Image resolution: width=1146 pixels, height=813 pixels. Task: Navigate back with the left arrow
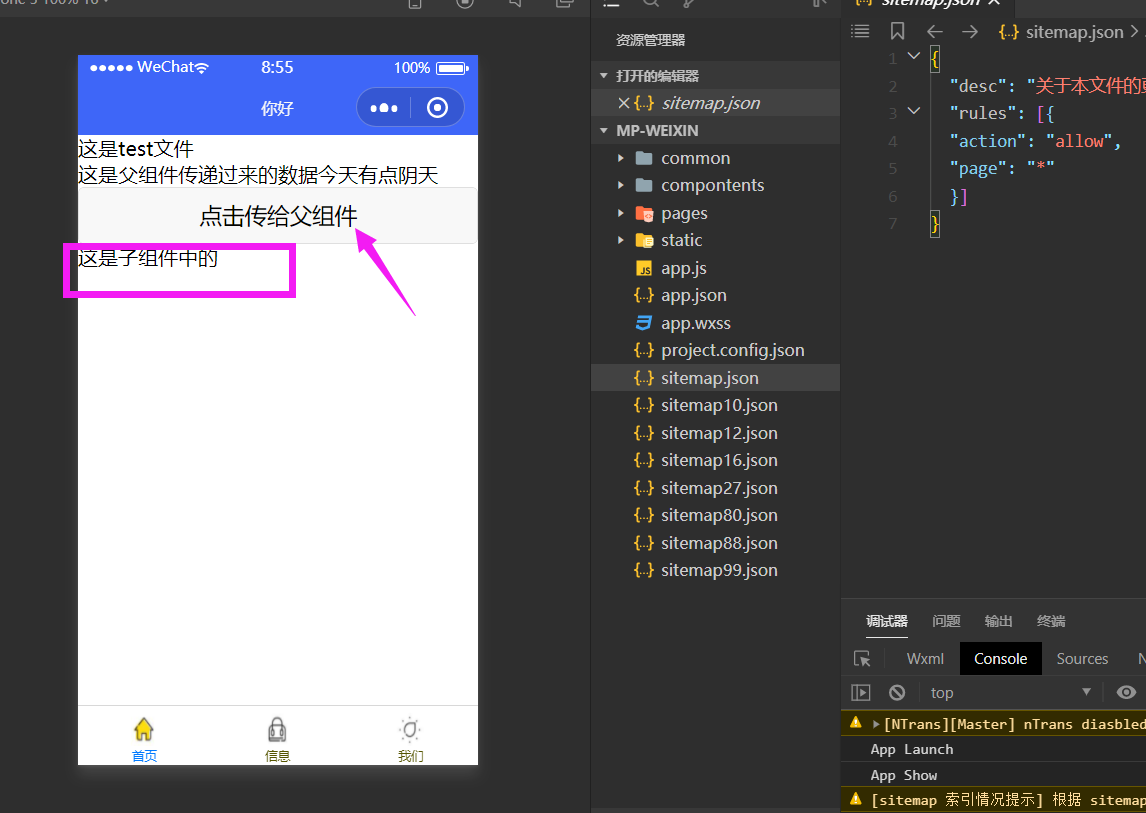coord(935,31)
